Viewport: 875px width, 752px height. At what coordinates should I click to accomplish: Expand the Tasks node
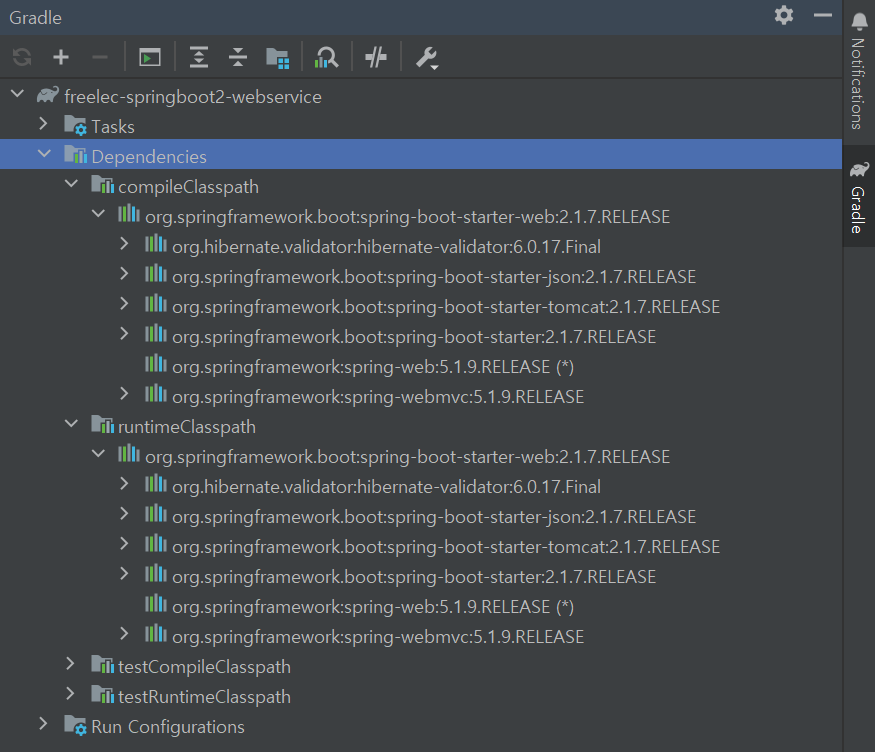pyautogui.click(x=43, y=123)
